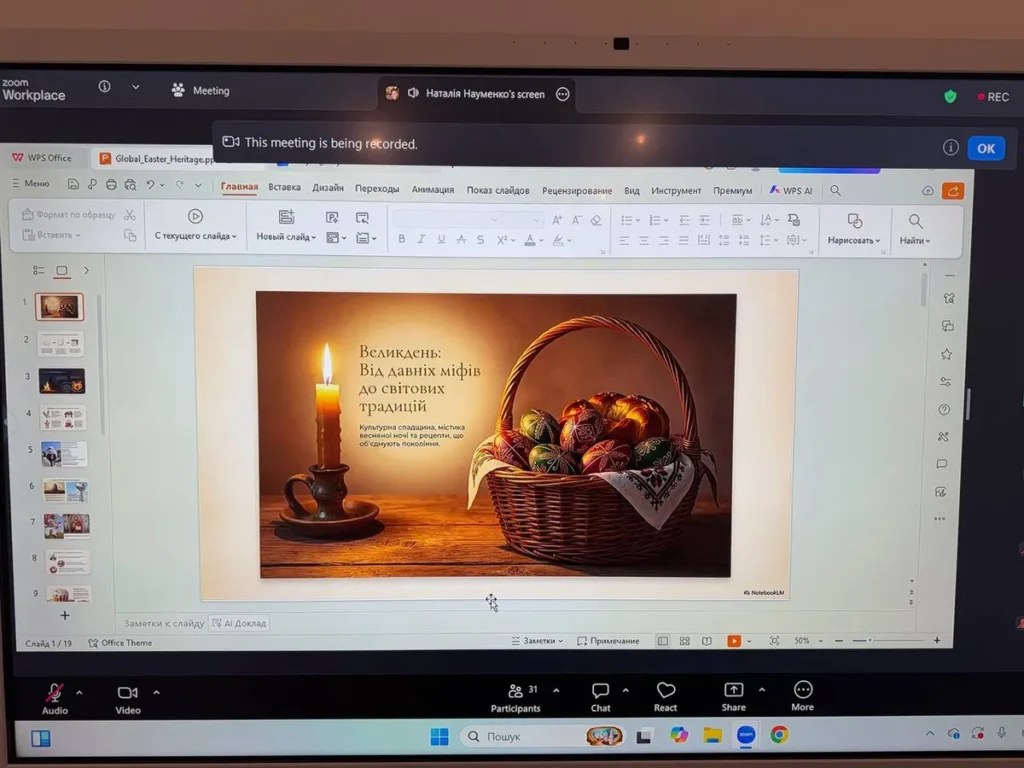Select slide 3 thumbnail in the panel

pos(62,381)
